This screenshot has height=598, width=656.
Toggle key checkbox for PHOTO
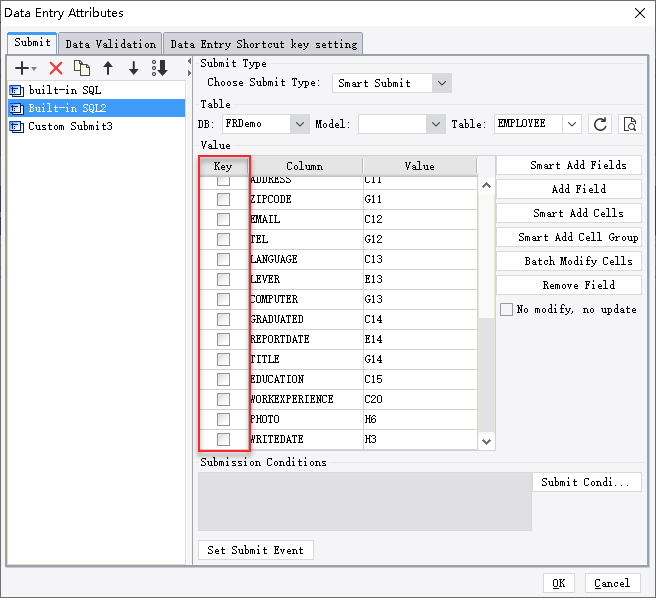(x=223, y=419)
